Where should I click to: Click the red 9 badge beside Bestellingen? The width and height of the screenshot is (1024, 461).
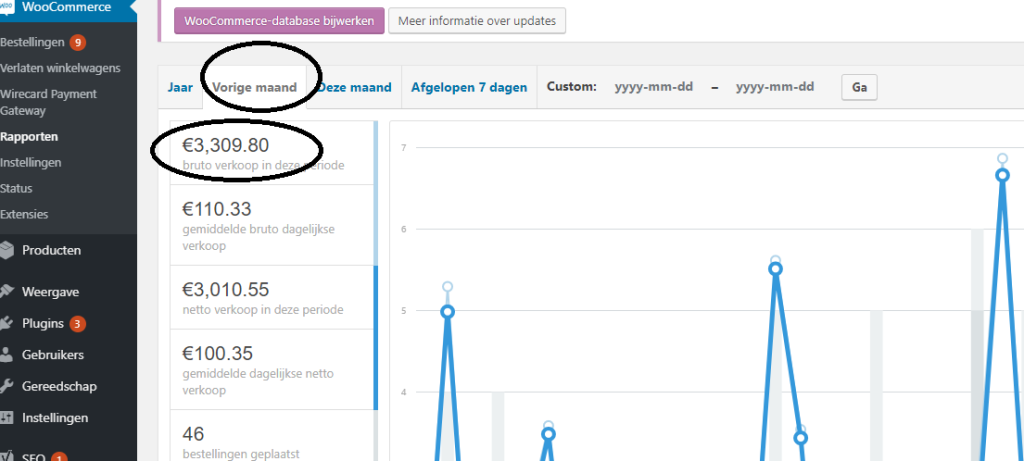78,42
